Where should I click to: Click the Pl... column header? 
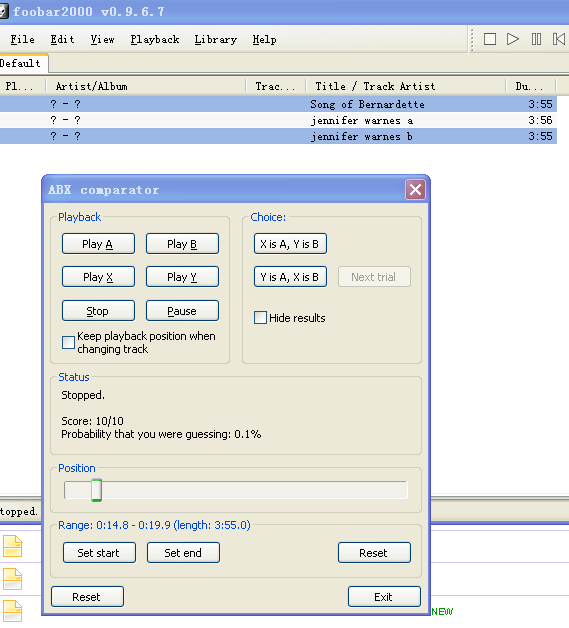(23, 86)
